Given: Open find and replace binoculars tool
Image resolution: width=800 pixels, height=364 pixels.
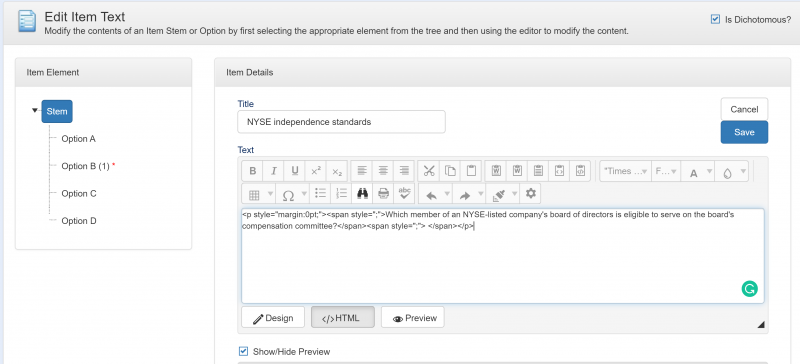Looking at the screenshot, I should [x=363, y=194].
